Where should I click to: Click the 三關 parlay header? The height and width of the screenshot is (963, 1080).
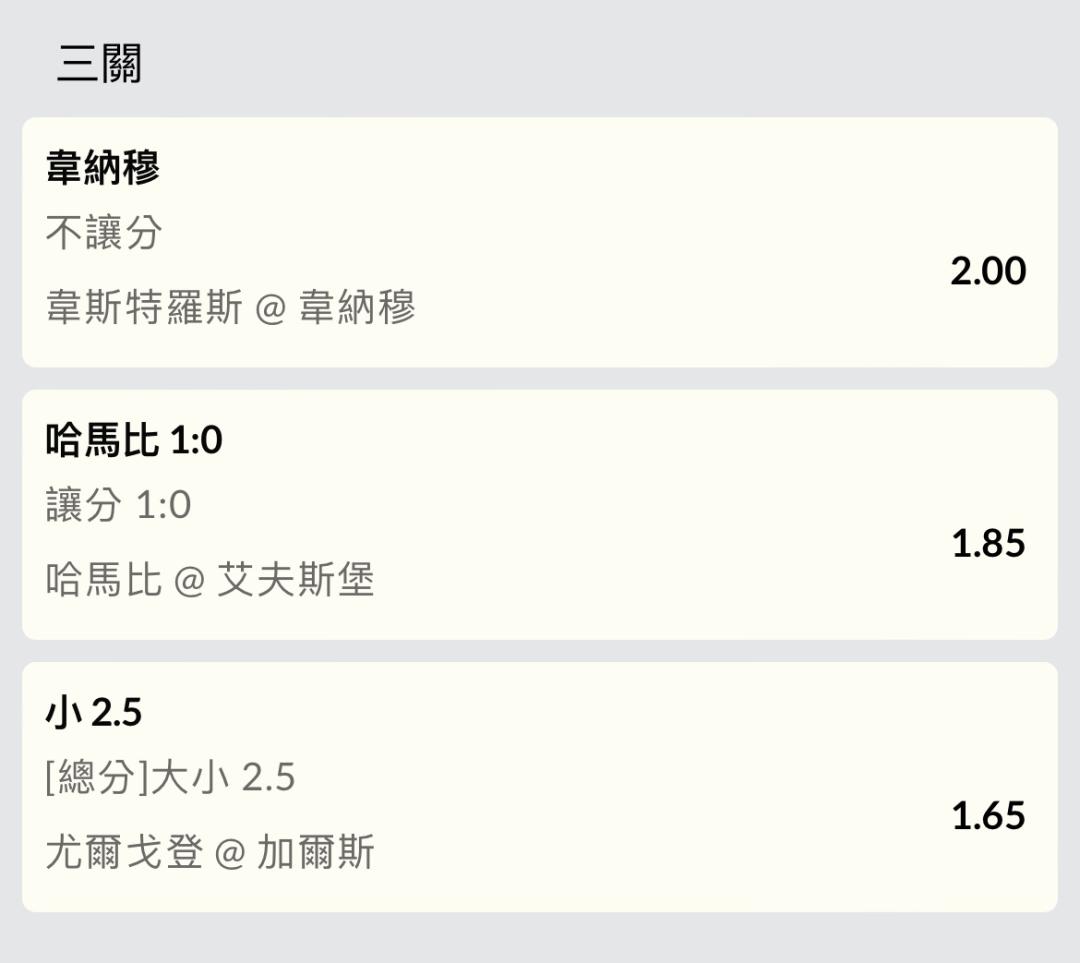(99, 64)
